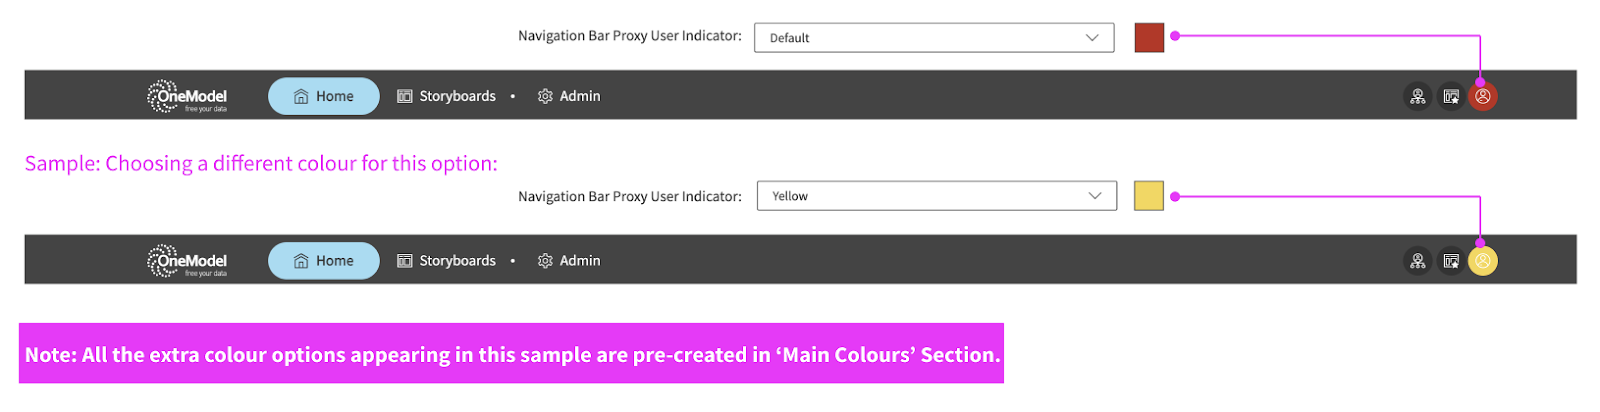This screenshot has width=1600, height=412.
Task: Open Storyboards in the upper navigation bar
Action: (446, 96)
